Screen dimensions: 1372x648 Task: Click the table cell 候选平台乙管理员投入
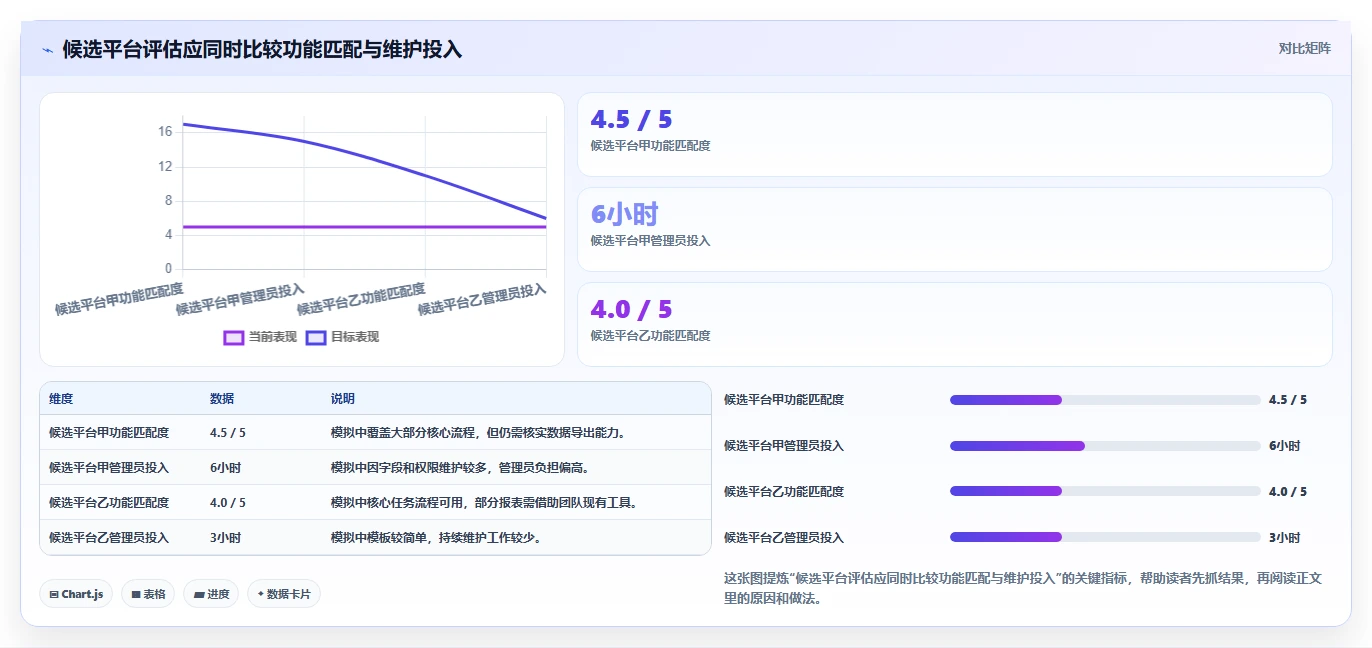tap(109, 538)
